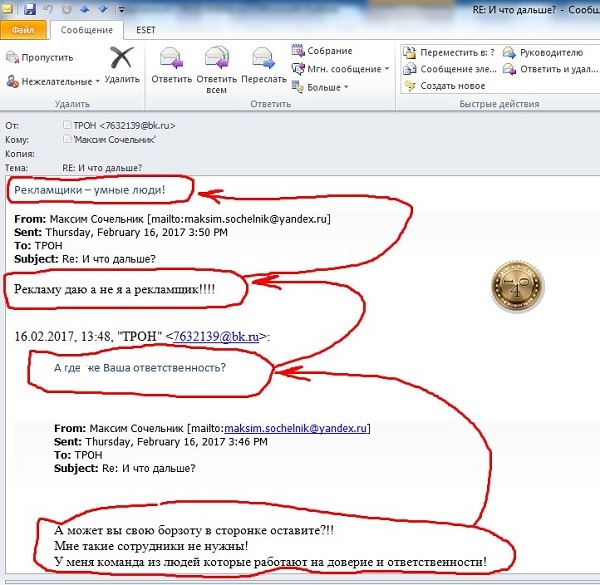Viewport: 600px width, 585px height.
Task: Click the Redo icon in quick access toolbar
Action: click(67, 9)
